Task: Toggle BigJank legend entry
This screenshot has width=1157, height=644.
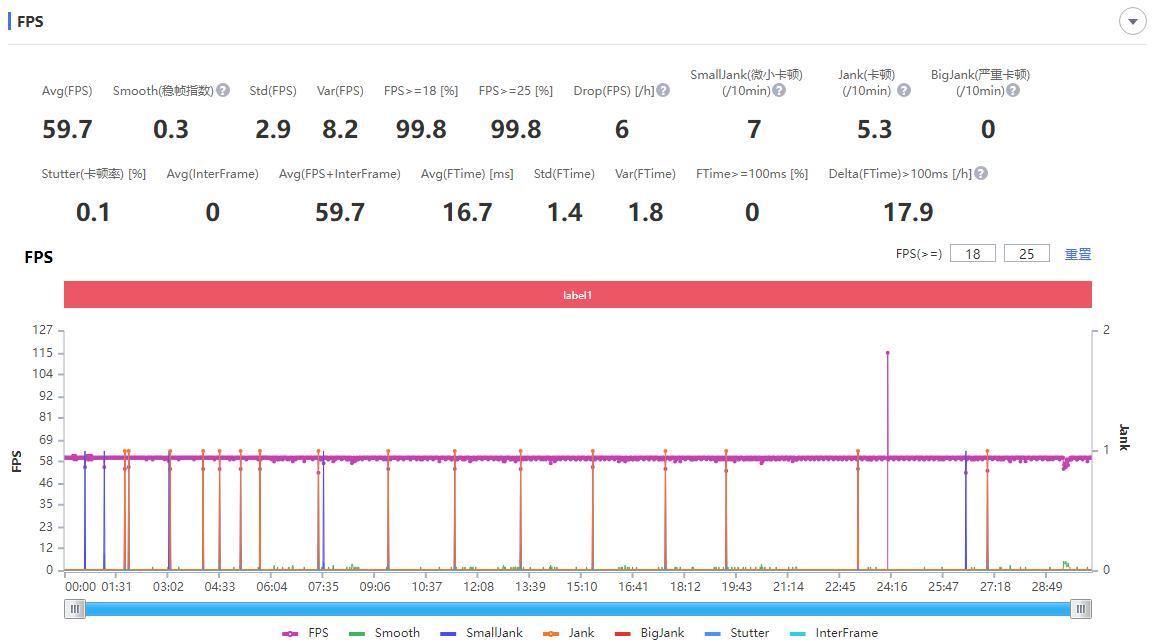Action: point(650,633)
